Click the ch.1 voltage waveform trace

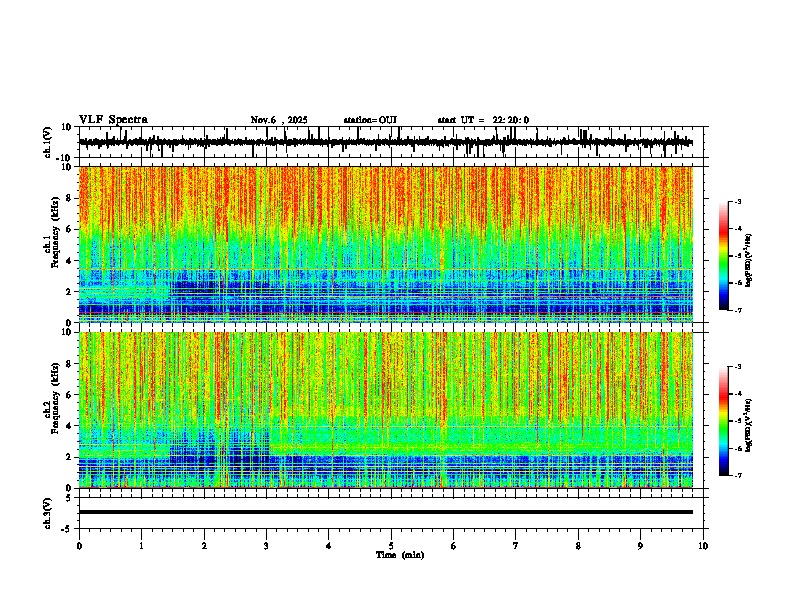[x=386, y=143]
